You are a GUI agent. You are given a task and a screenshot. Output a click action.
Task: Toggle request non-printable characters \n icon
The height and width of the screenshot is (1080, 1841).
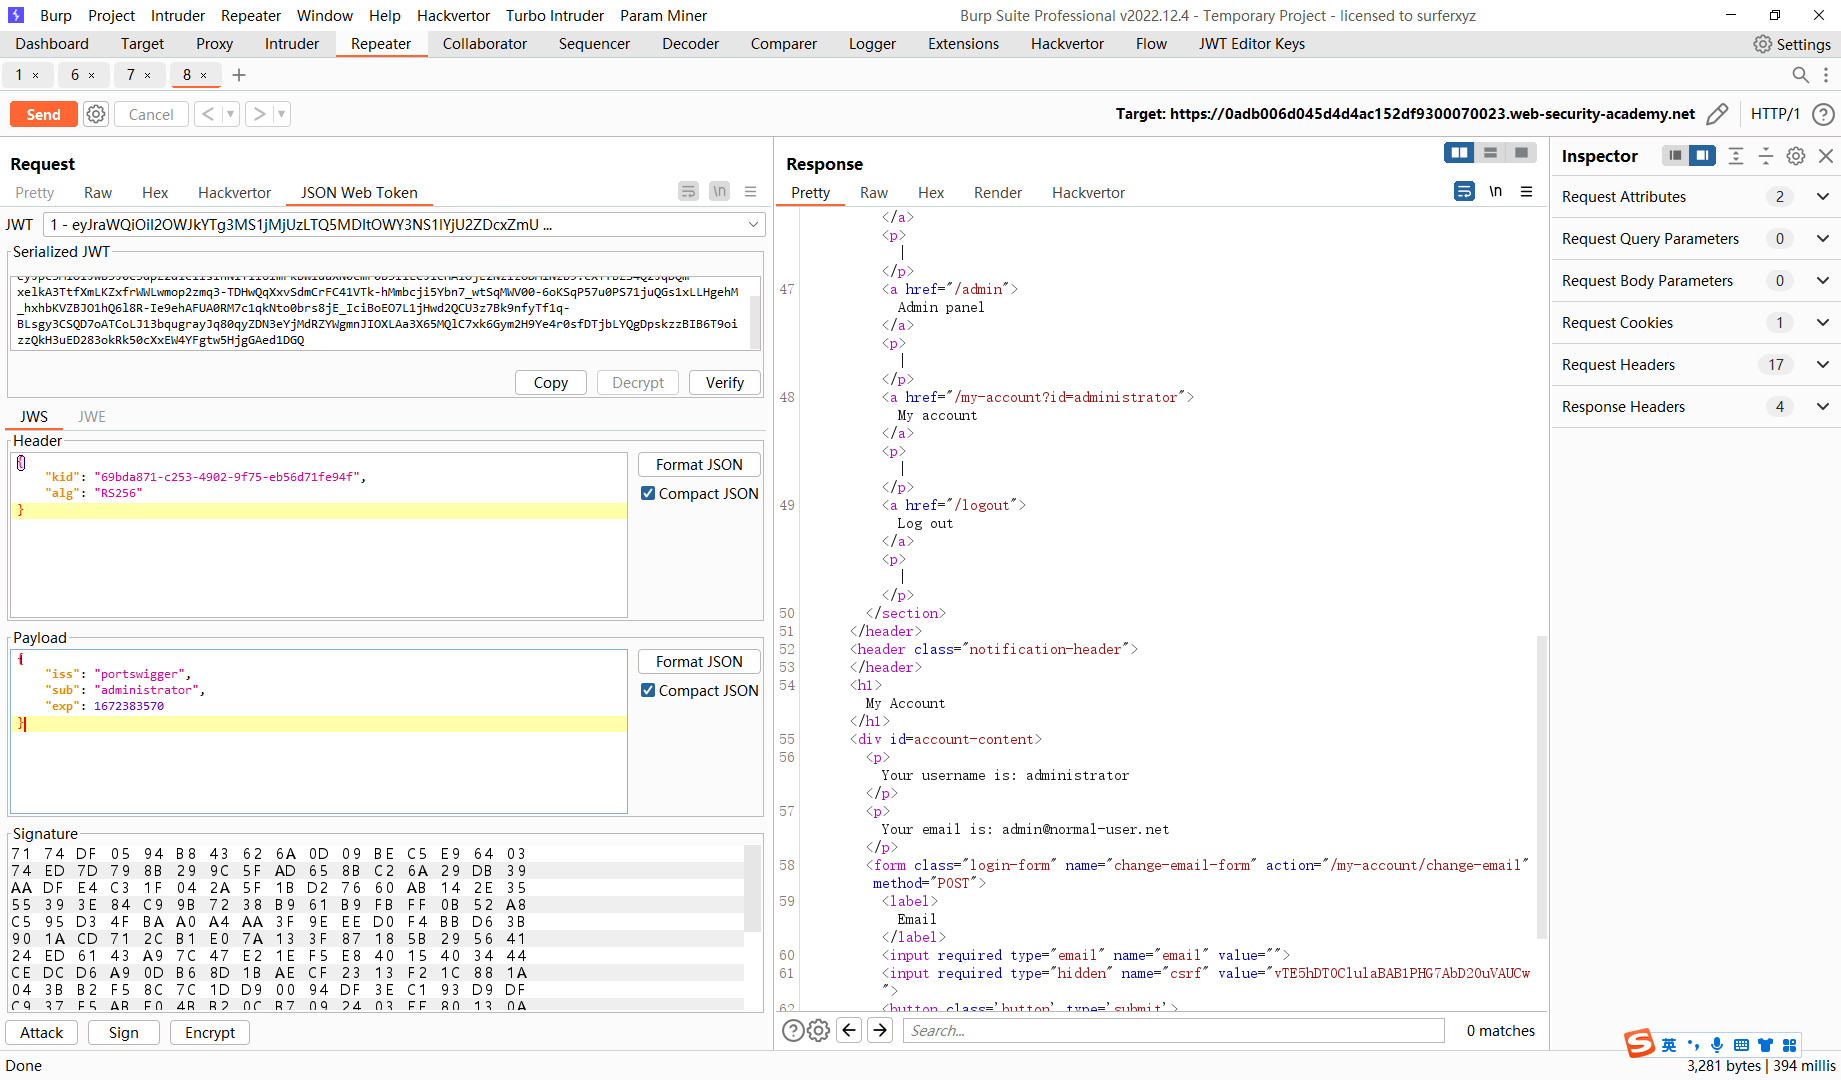[719, 191]
